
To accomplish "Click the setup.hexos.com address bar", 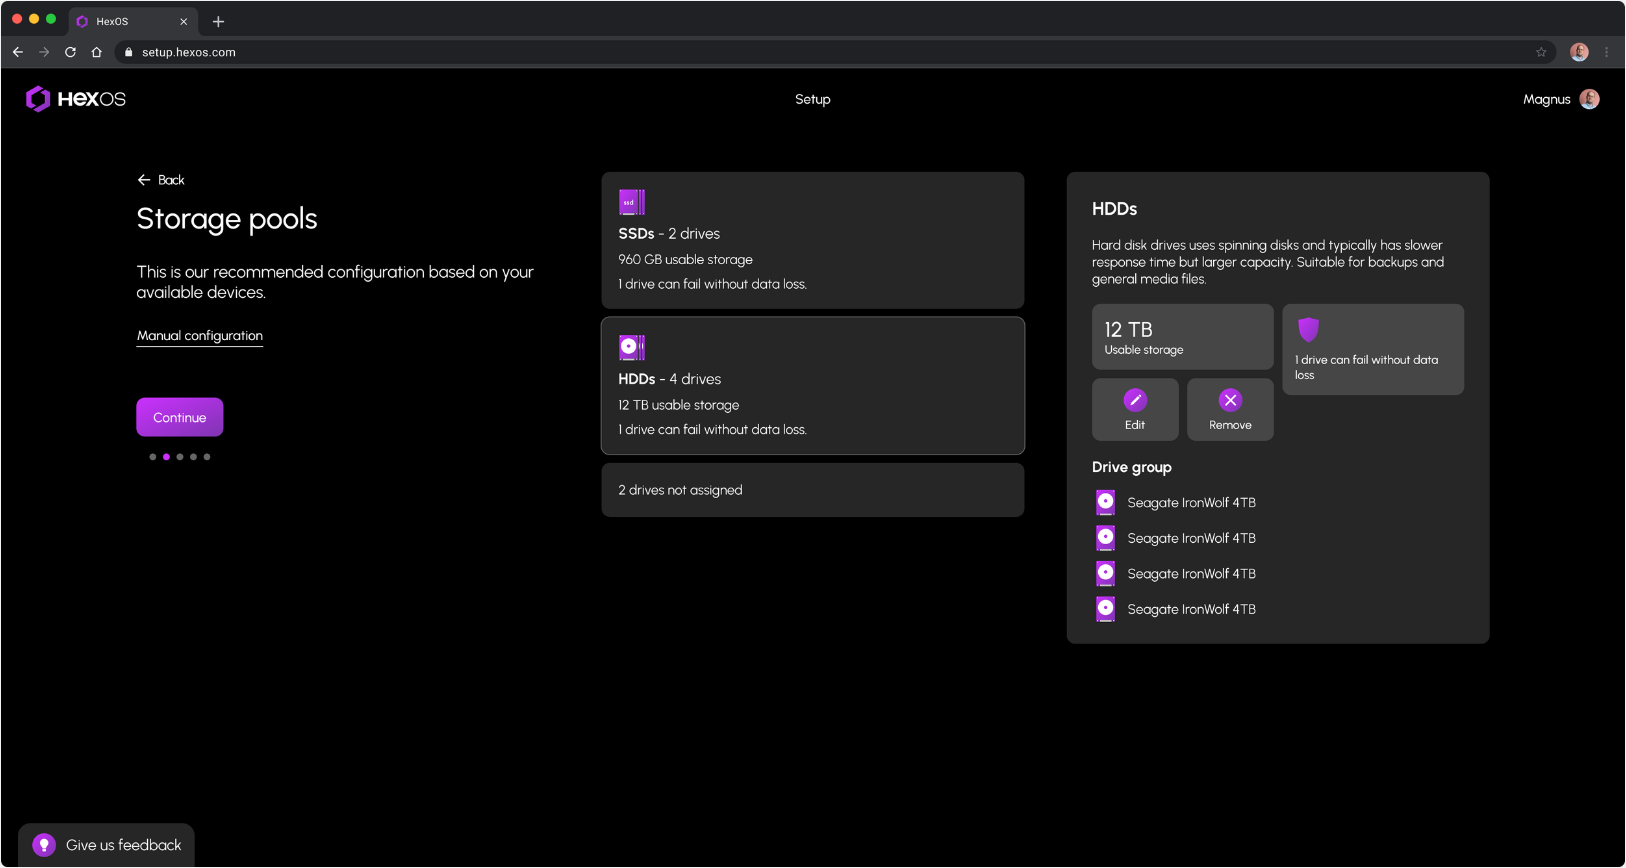I will click(800, 52).
